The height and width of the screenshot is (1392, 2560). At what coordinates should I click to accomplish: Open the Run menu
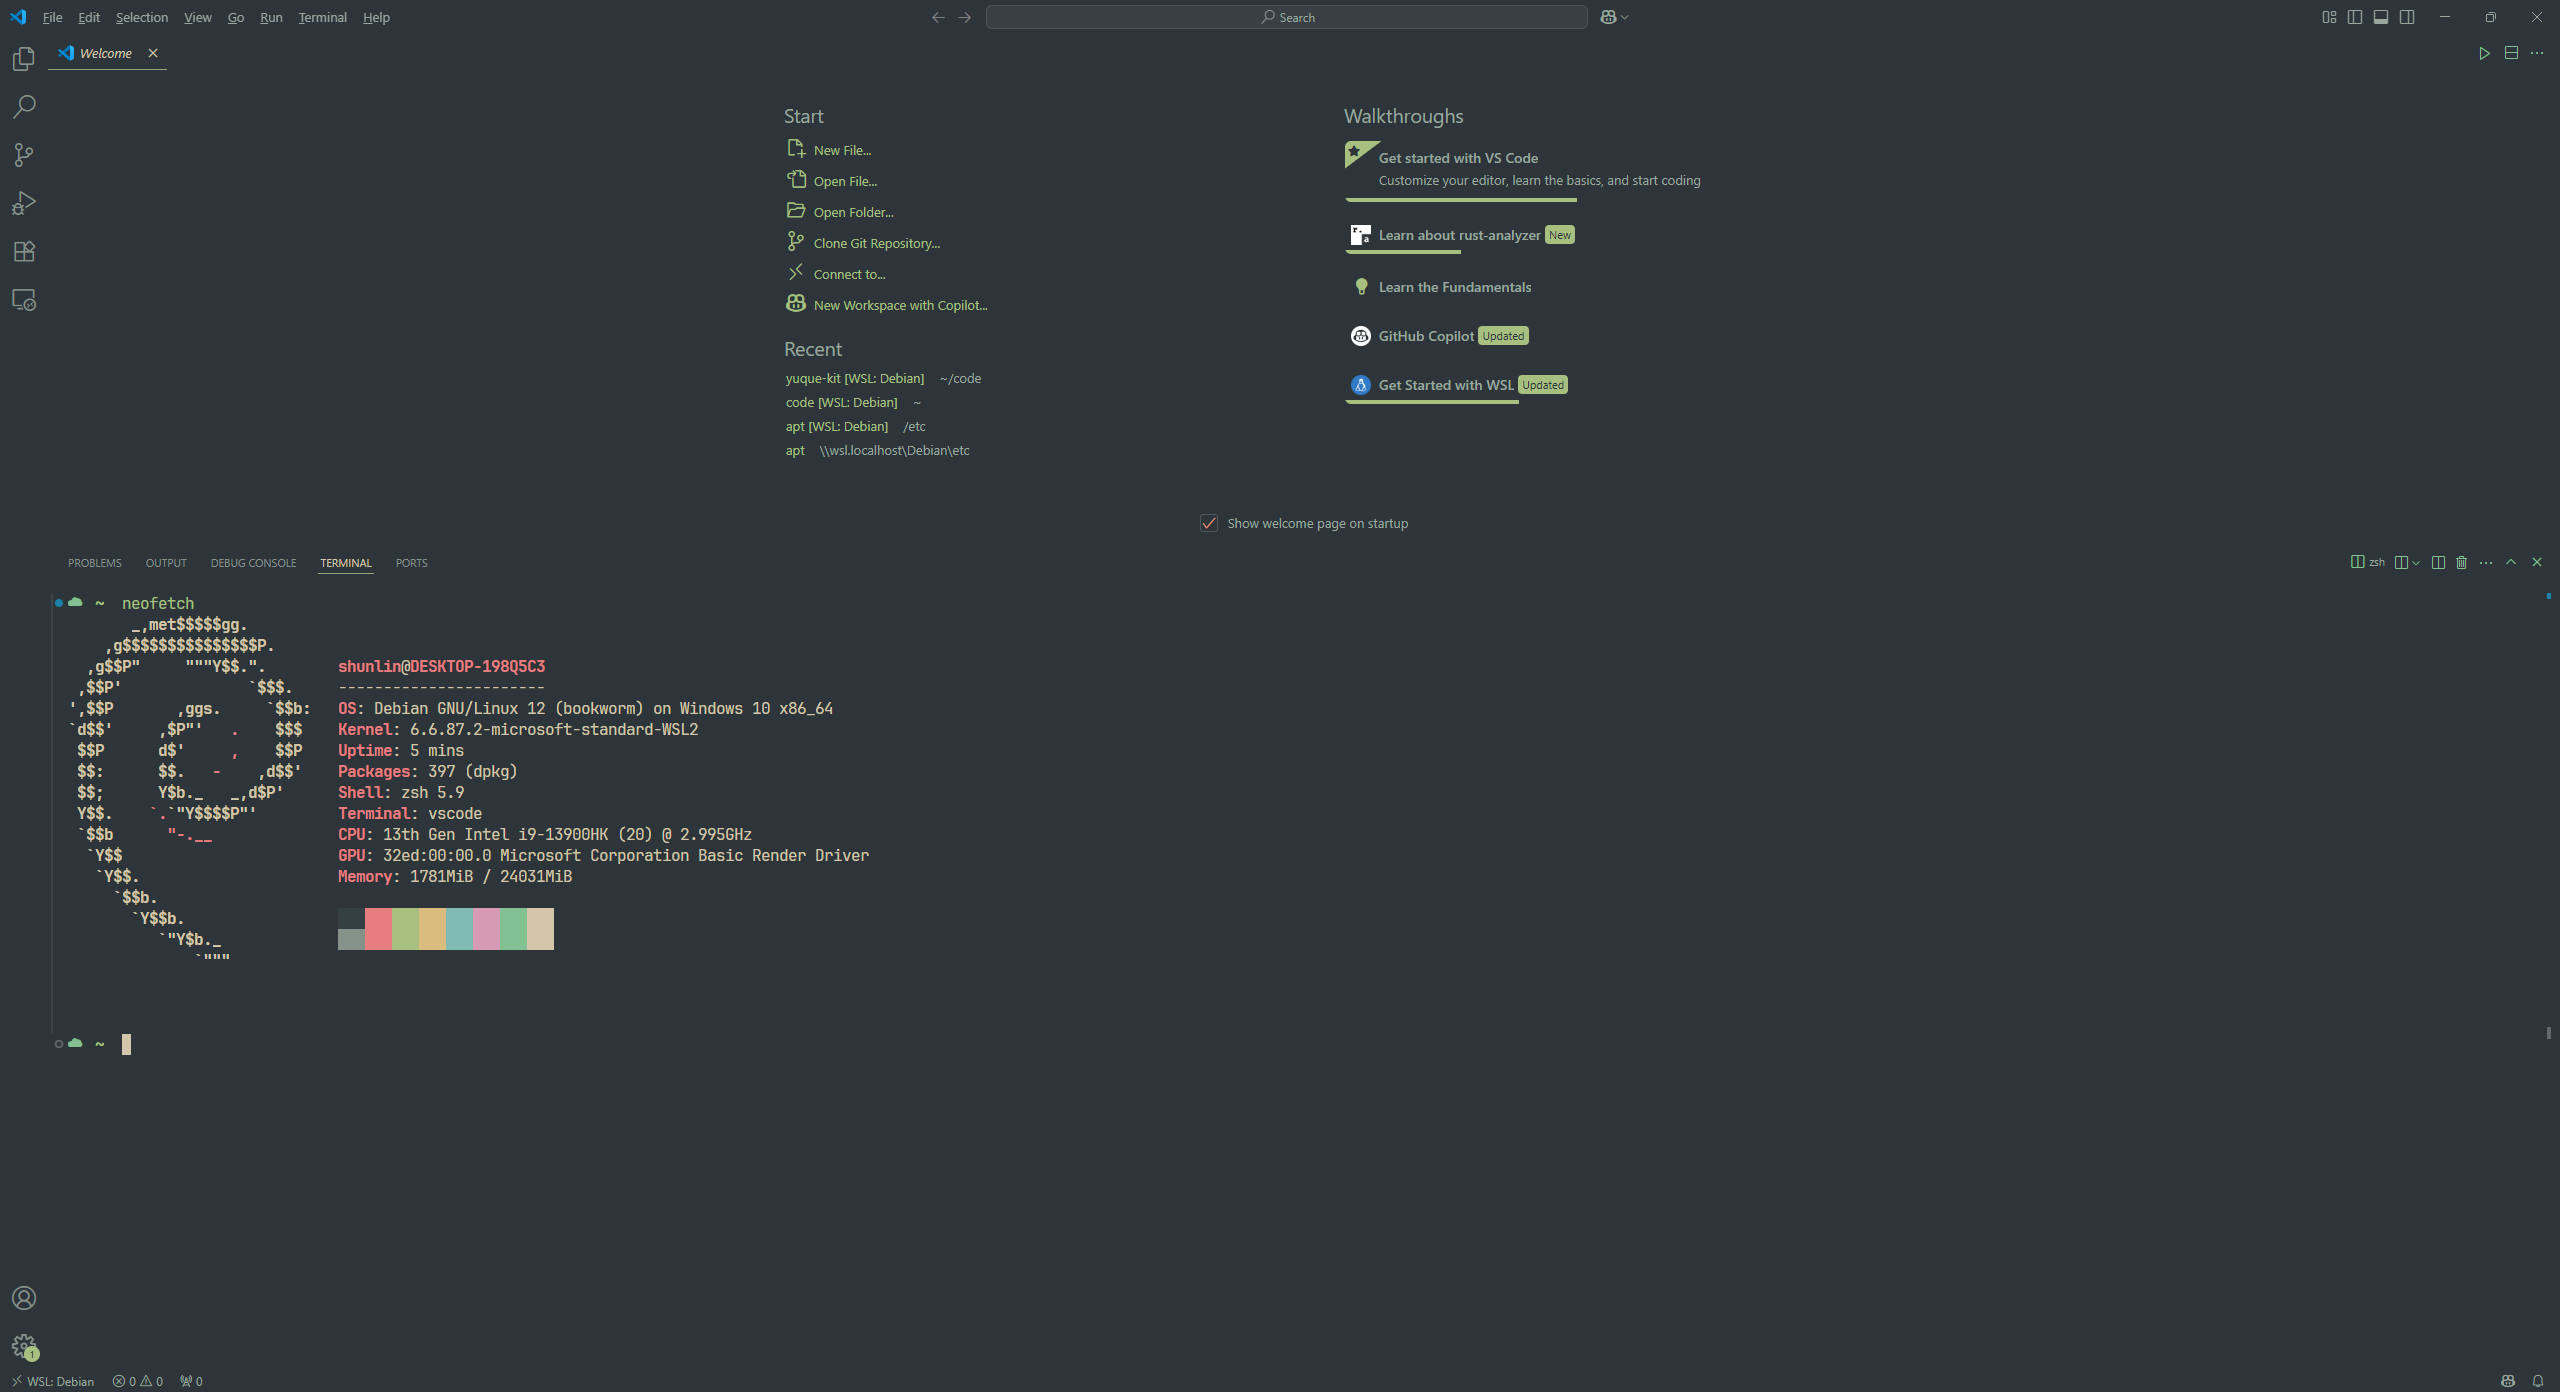click(271, 17)
